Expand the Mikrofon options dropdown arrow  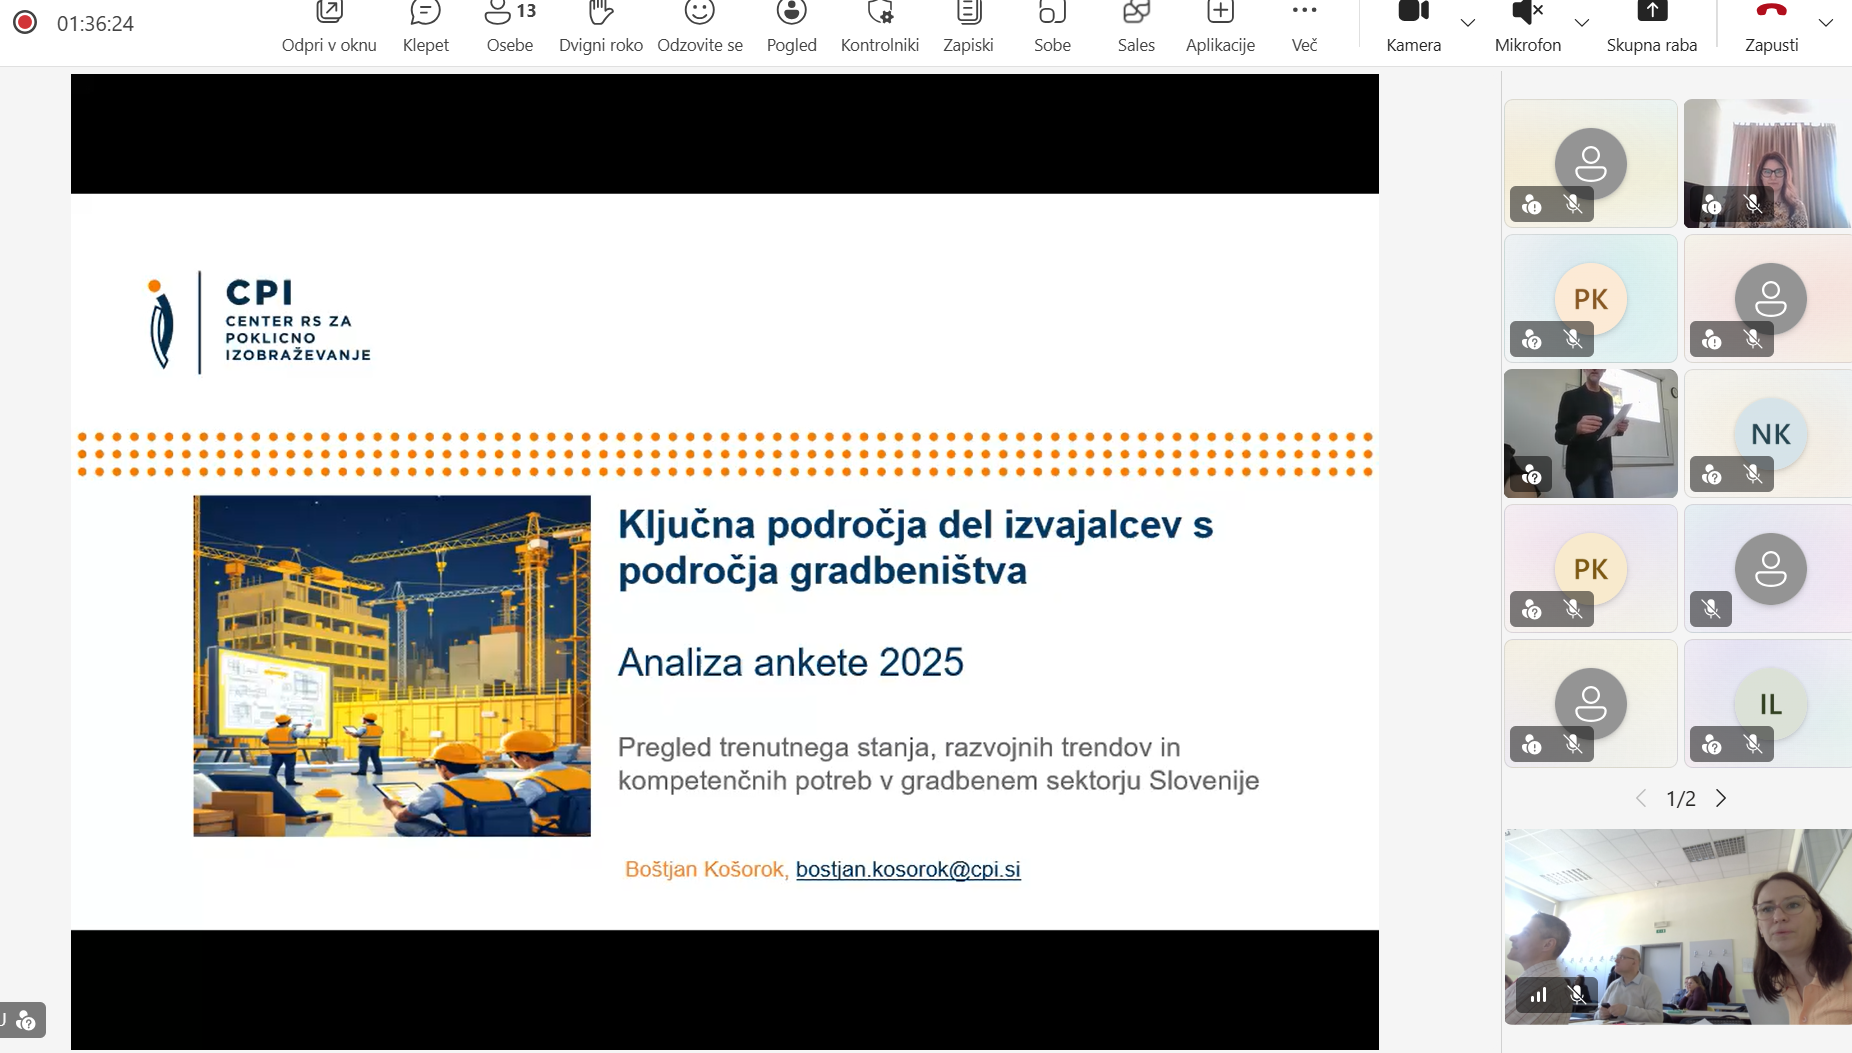[x=1582, y=23]
